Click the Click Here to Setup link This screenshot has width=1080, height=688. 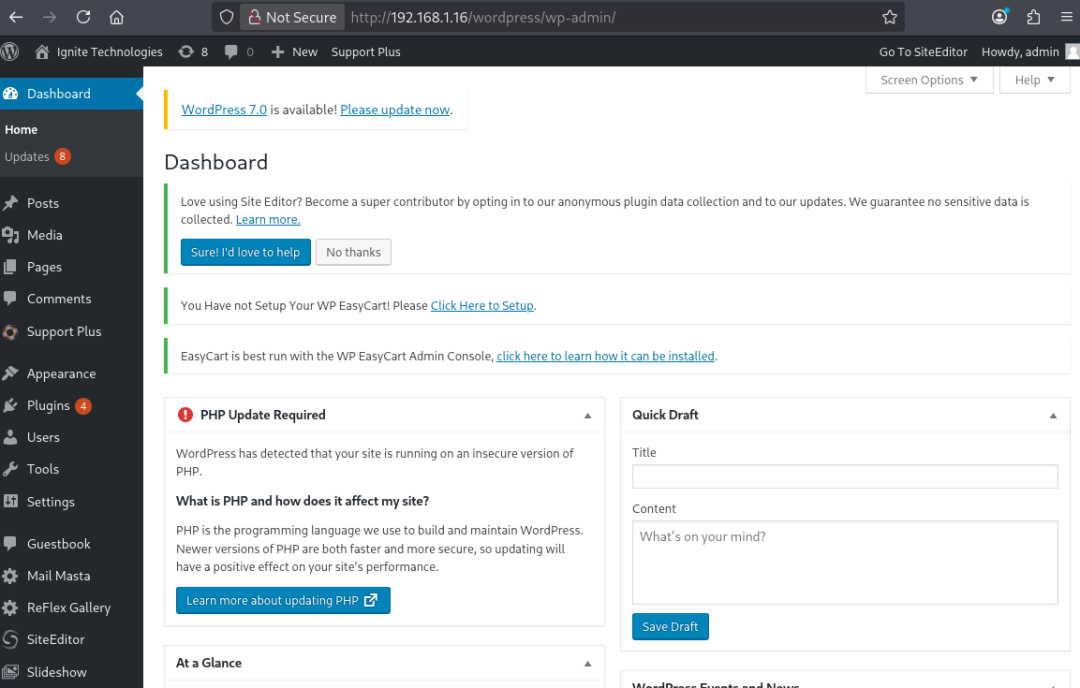[482, 305]
